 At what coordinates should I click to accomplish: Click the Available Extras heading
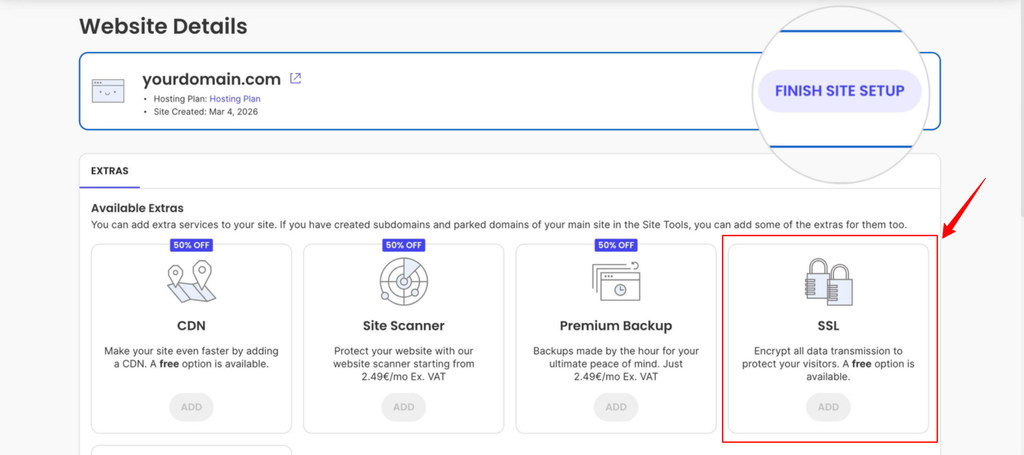click(137, 209)
